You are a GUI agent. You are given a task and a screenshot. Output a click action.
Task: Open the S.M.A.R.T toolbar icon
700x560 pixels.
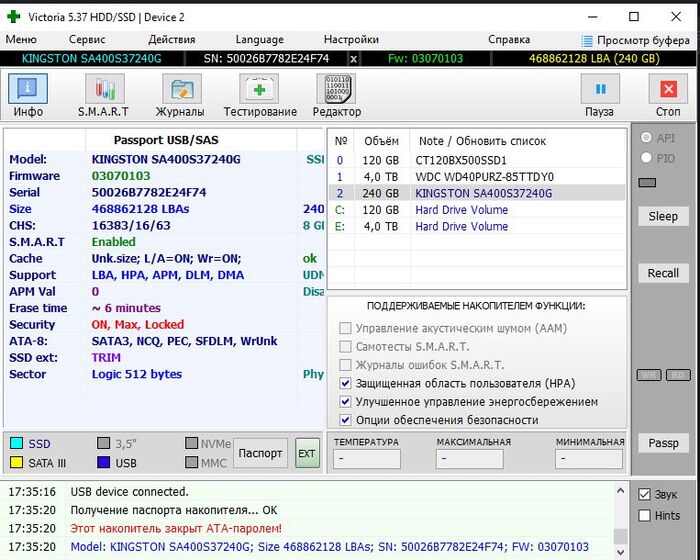click(x=104, y=89)
